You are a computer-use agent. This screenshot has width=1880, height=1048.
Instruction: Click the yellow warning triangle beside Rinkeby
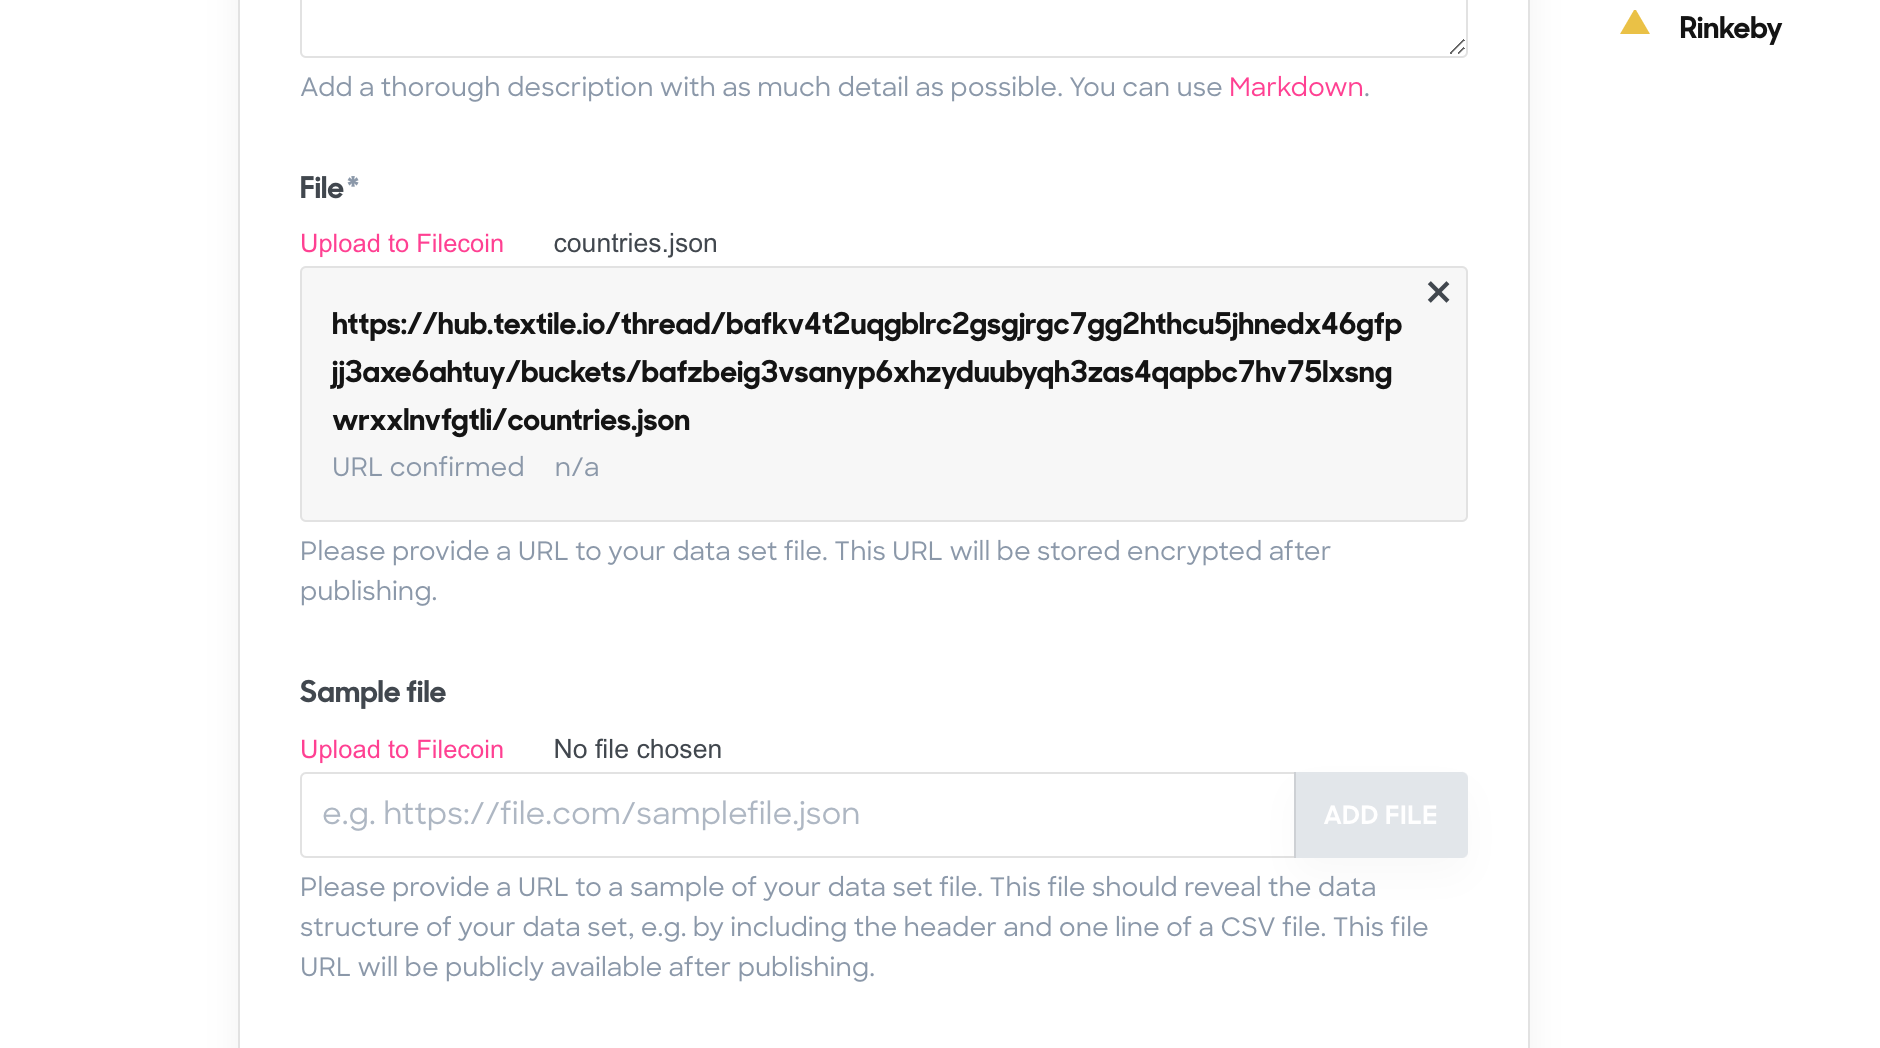[x=1635, y=22]
